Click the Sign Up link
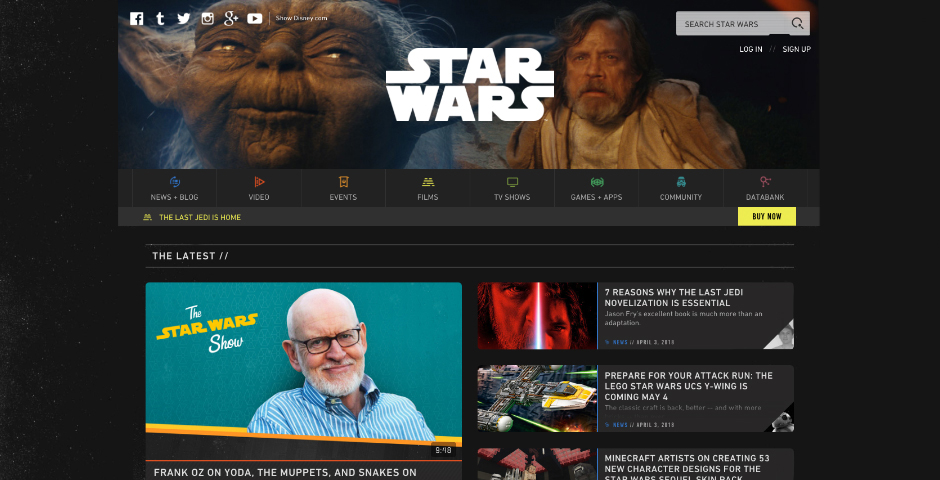Screen dimensions: 940x480 tap(797, 49)
